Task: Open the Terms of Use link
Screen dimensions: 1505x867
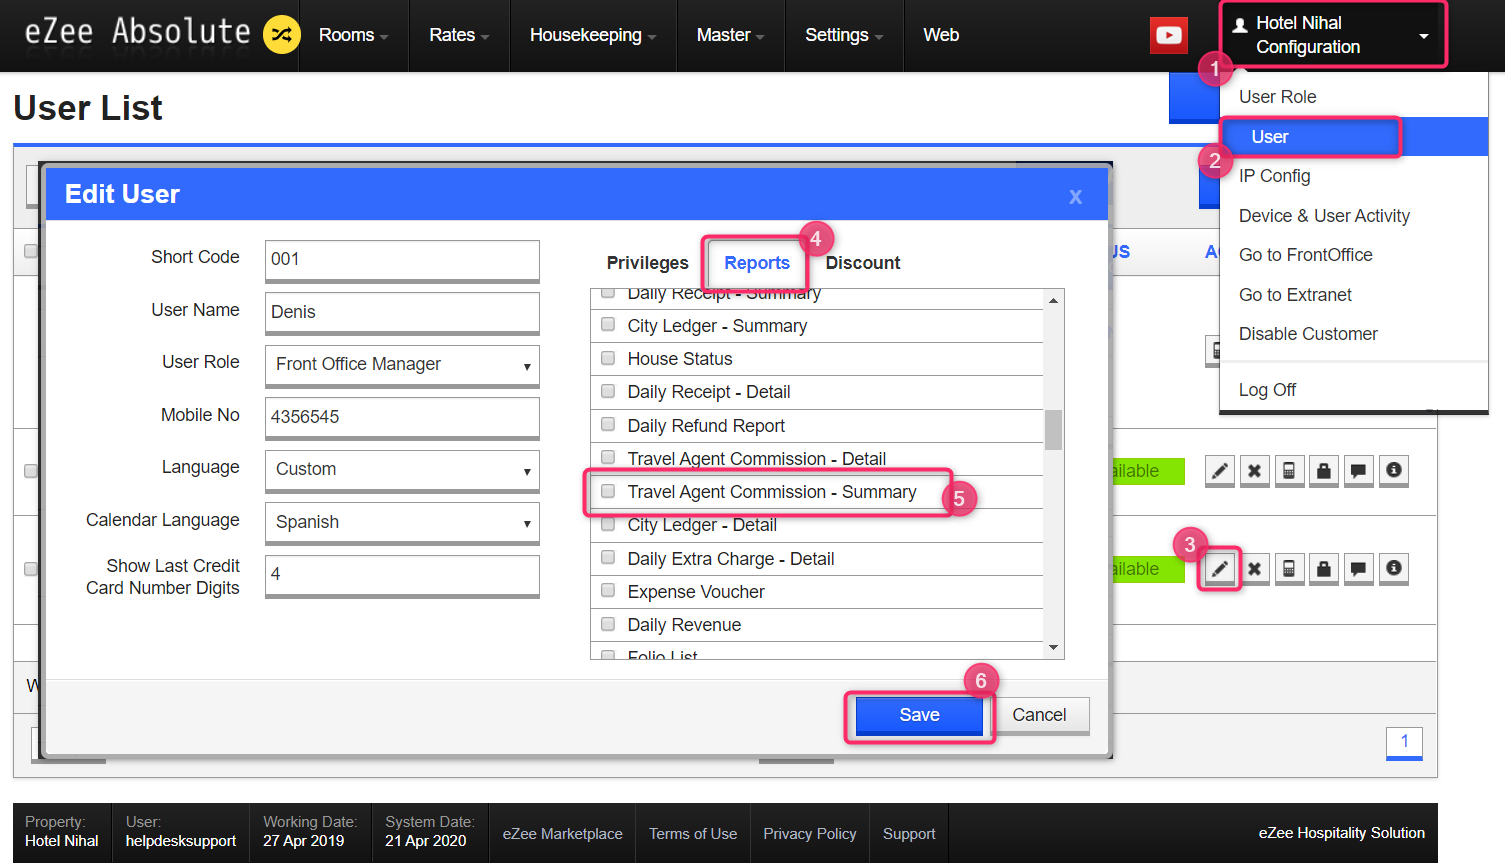Action: coord(693,834)
